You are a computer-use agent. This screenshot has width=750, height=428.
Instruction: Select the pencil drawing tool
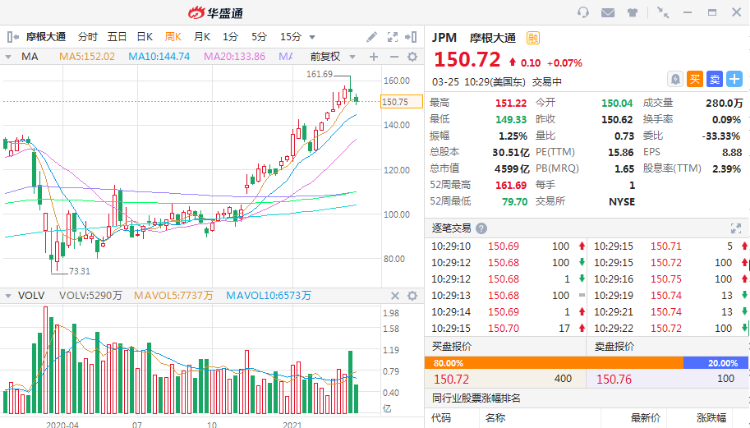(x=372, y=37)
